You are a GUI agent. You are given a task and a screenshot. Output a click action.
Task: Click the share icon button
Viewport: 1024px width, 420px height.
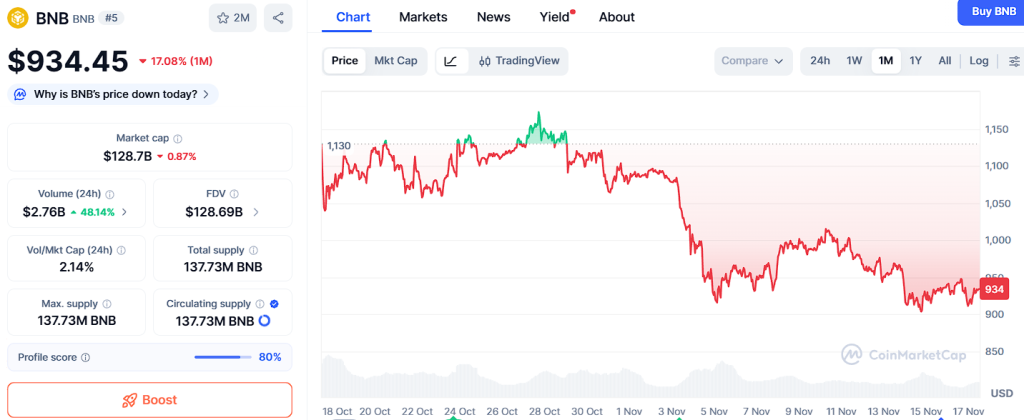point(278,17)
